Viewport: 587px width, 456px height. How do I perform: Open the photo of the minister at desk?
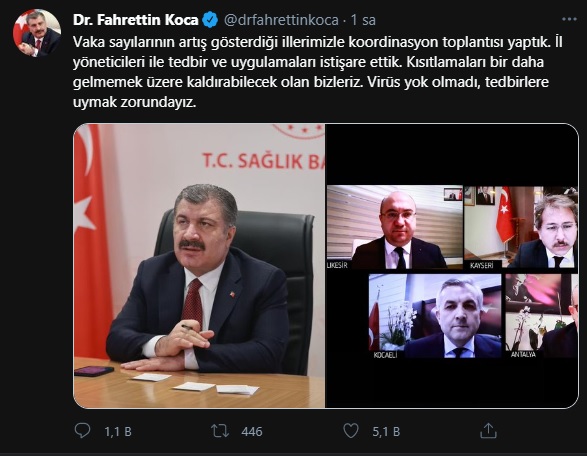point(200,266)
